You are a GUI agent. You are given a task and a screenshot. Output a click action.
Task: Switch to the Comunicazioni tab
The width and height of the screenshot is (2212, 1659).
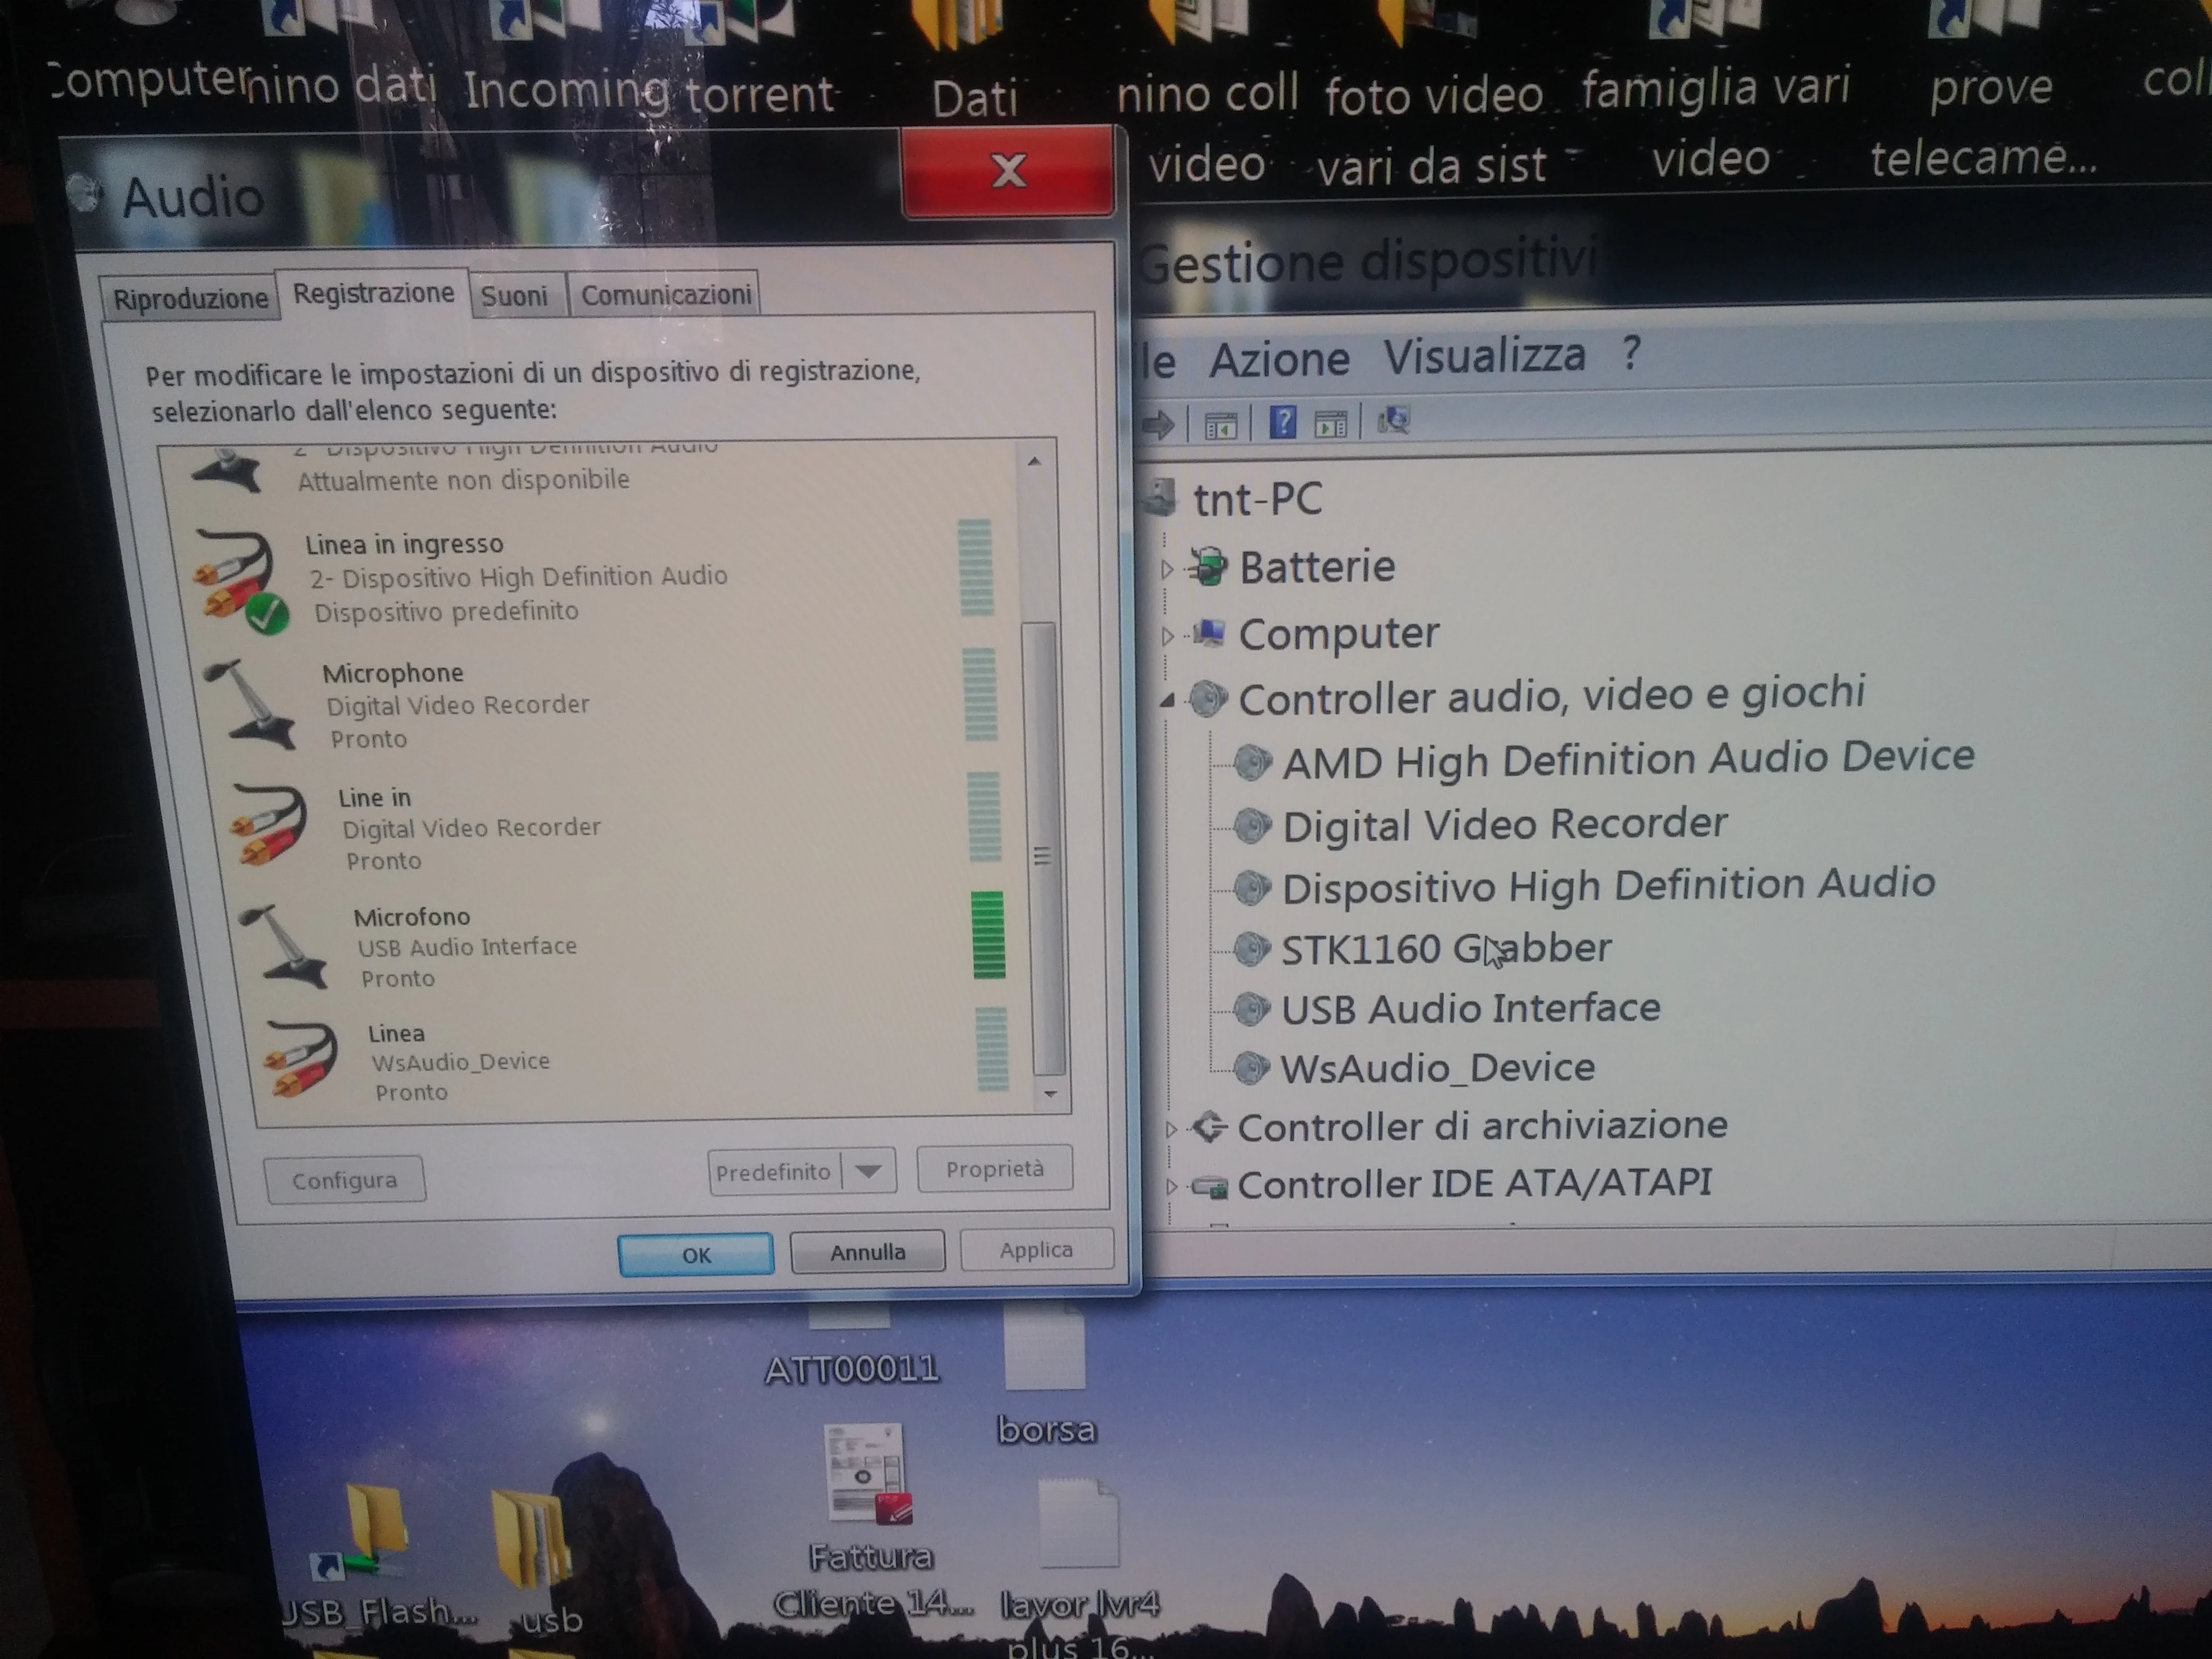pos(666,295)
